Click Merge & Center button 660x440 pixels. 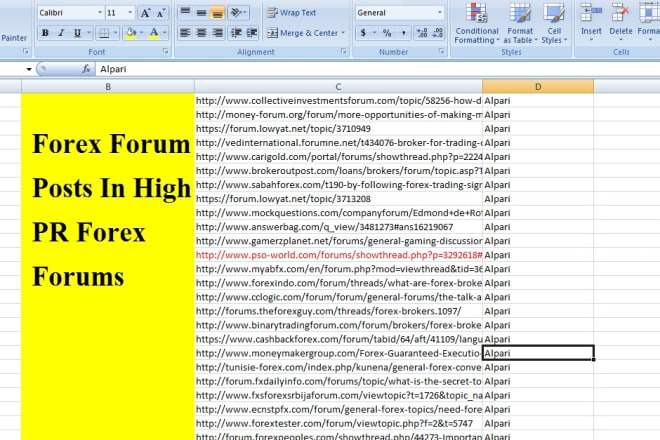[x=302, y=33]
